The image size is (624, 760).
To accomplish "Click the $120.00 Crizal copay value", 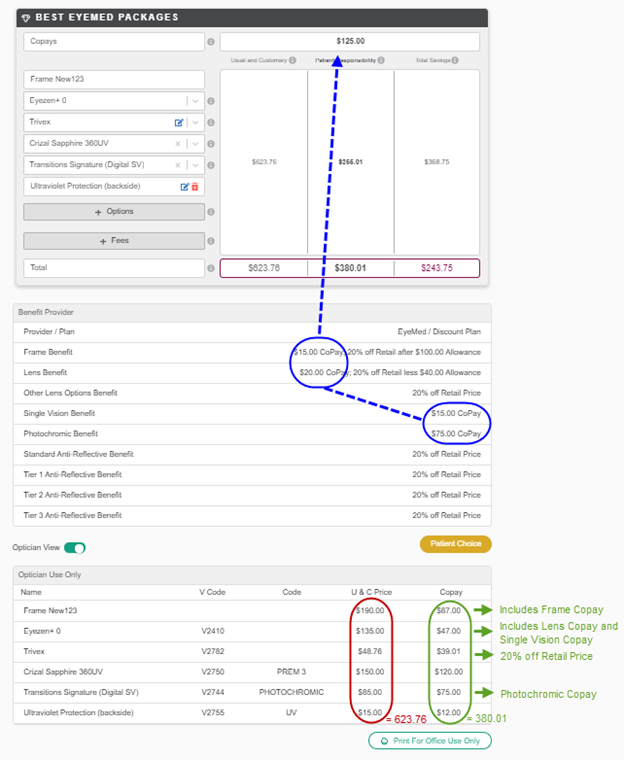I will tap(449, 672).
